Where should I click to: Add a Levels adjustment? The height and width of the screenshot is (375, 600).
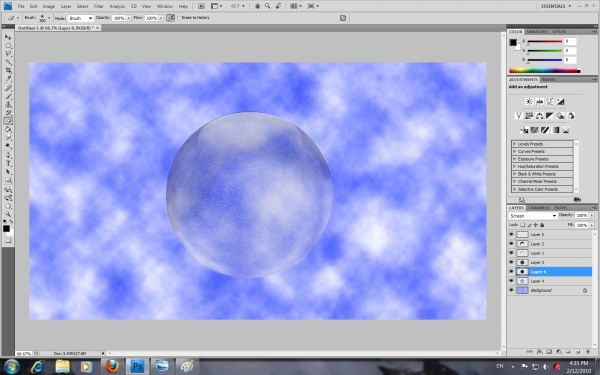[x=540, y=101]
